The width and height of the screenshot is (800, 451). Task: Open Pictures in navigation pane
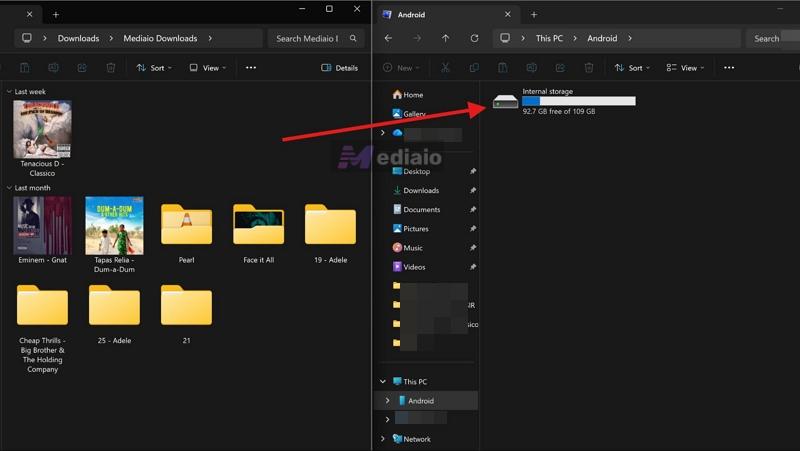411,229
